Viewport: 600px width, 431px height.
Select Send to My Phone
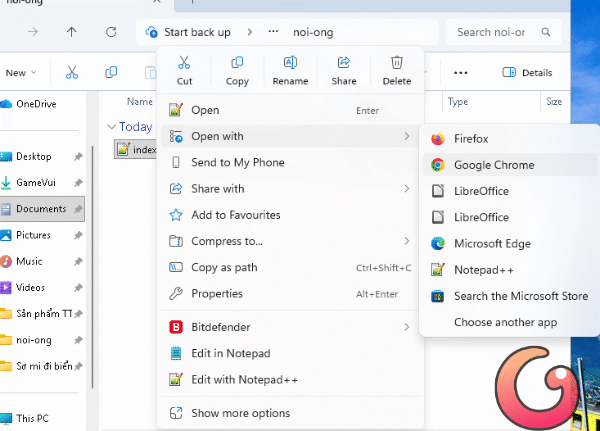coord(290,162)
